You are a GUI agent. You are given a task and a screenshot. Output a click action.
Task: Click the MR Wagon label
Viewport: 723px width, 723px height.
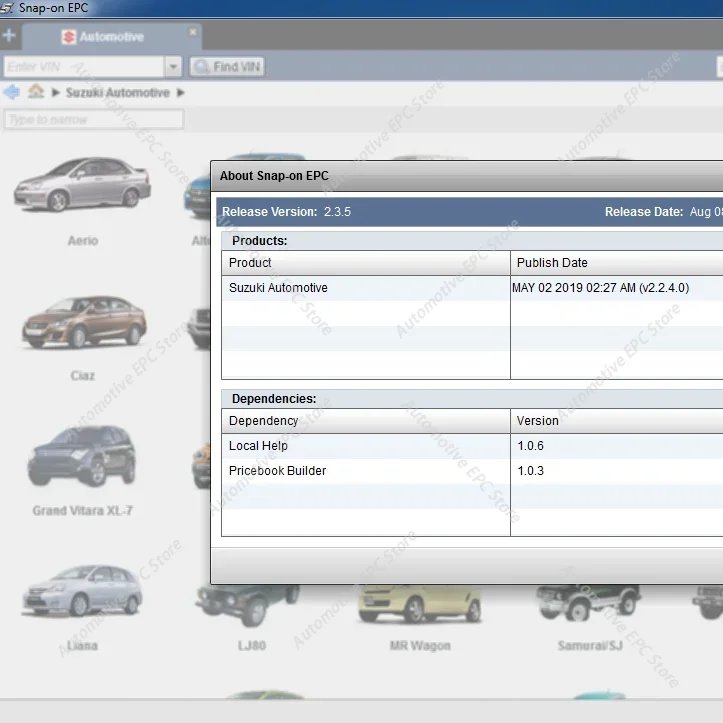(420, 646)
